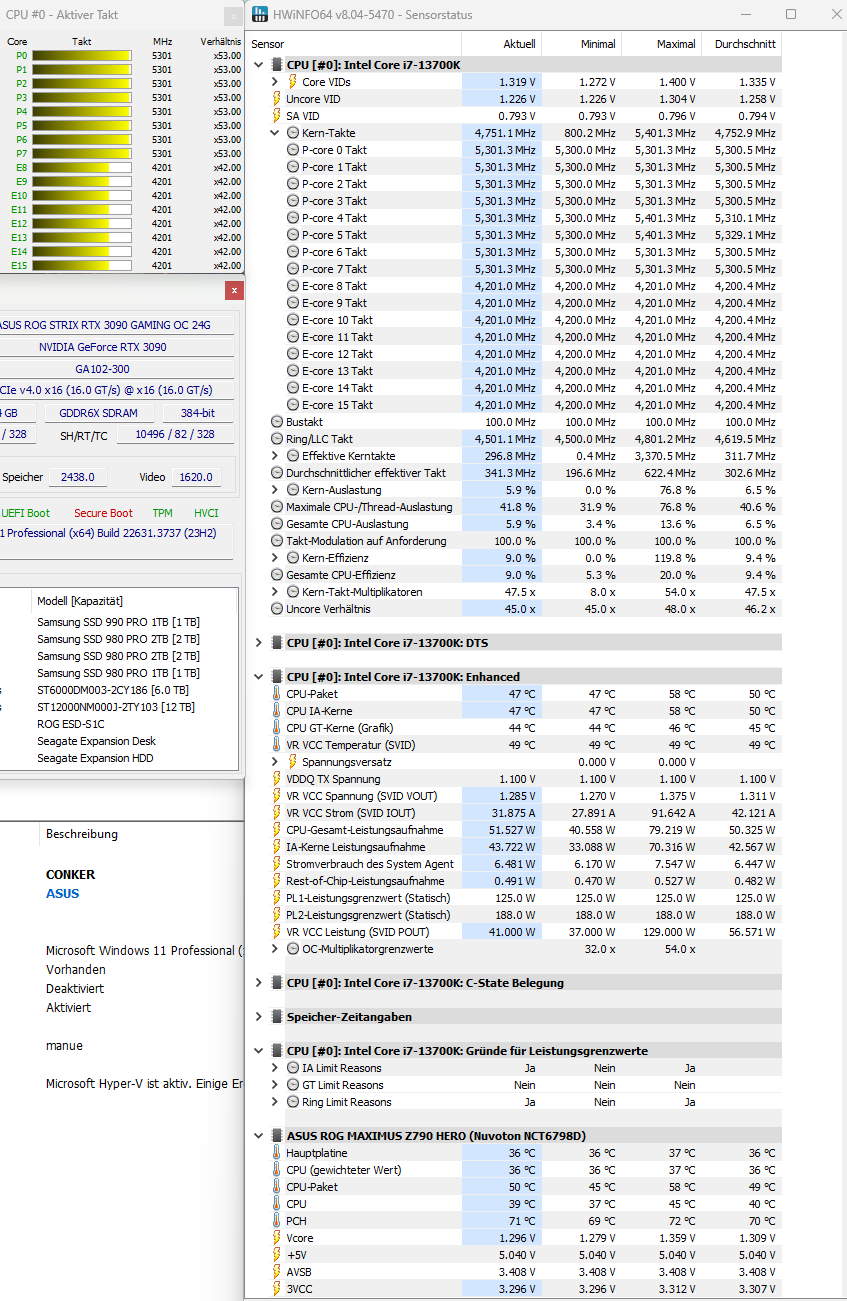This screenshot has height=1301, width=847.
Task: Click the E15 core clock bar
Action: click(x=81, y=266)
